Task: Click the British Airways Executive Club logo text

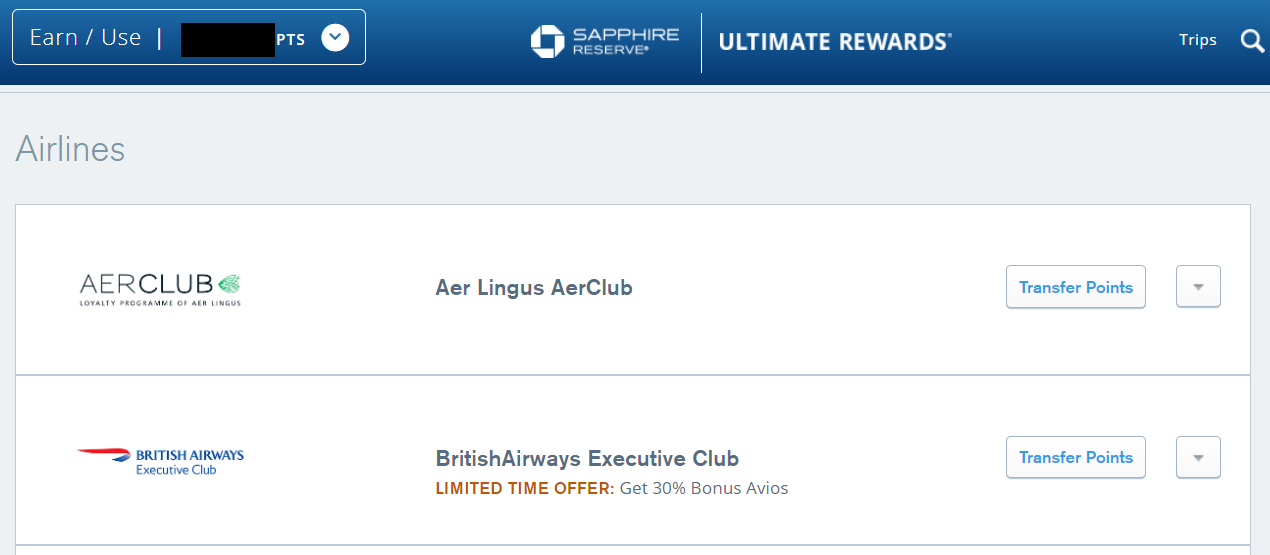Action: (x=189, y=461)
